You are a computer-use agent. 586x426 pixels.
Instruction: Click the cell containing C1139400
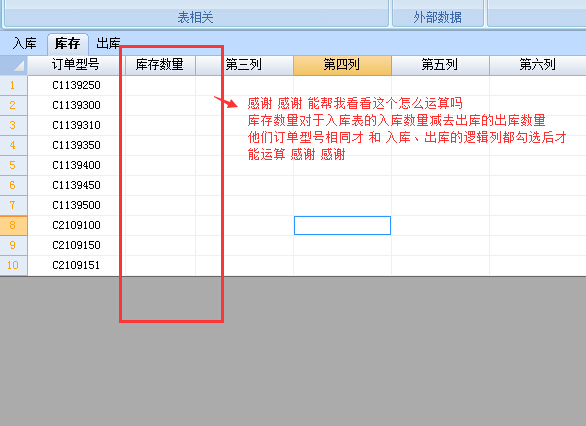[x=76, y=165]
